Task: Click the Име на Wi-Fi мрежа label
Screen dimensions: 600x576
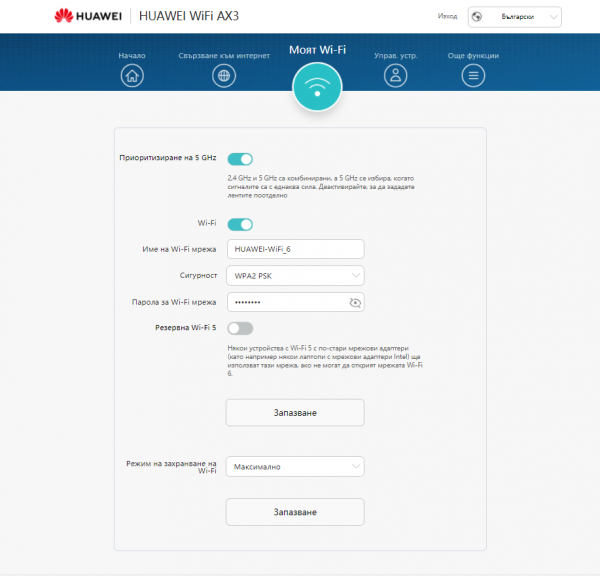Action: pyautogui.click(x=179, y=249)
